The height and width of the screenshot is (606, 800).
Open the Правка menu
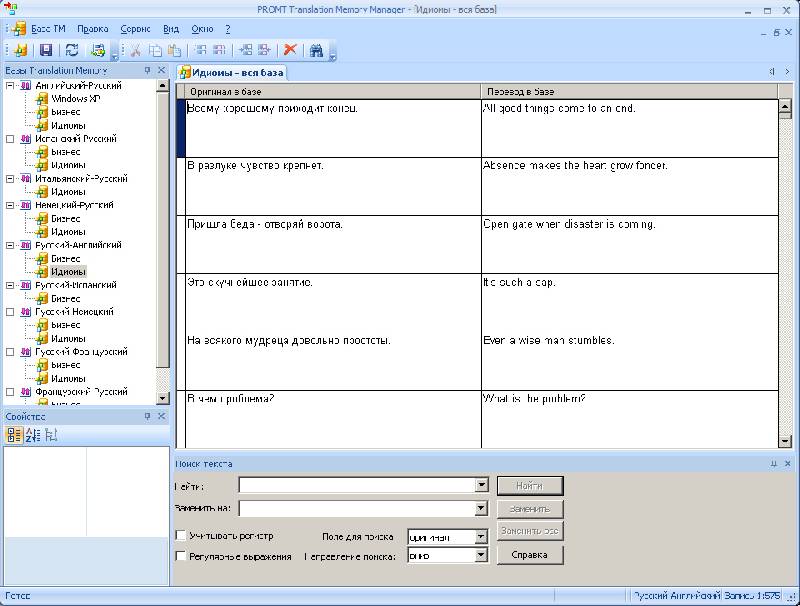(x=92, y=29)
